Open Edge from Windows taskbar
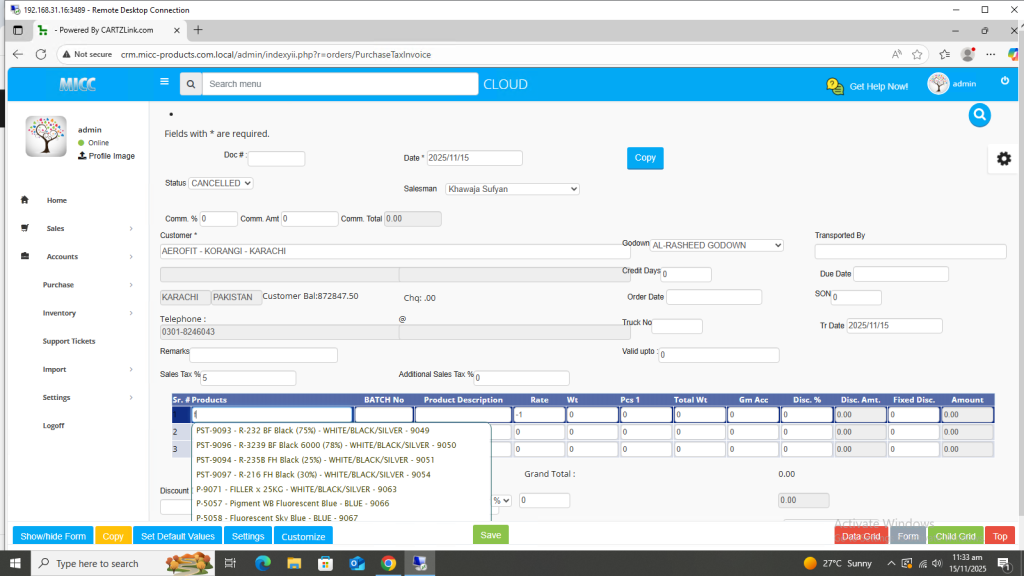The image size is (1024, 576). click(263, 563)
